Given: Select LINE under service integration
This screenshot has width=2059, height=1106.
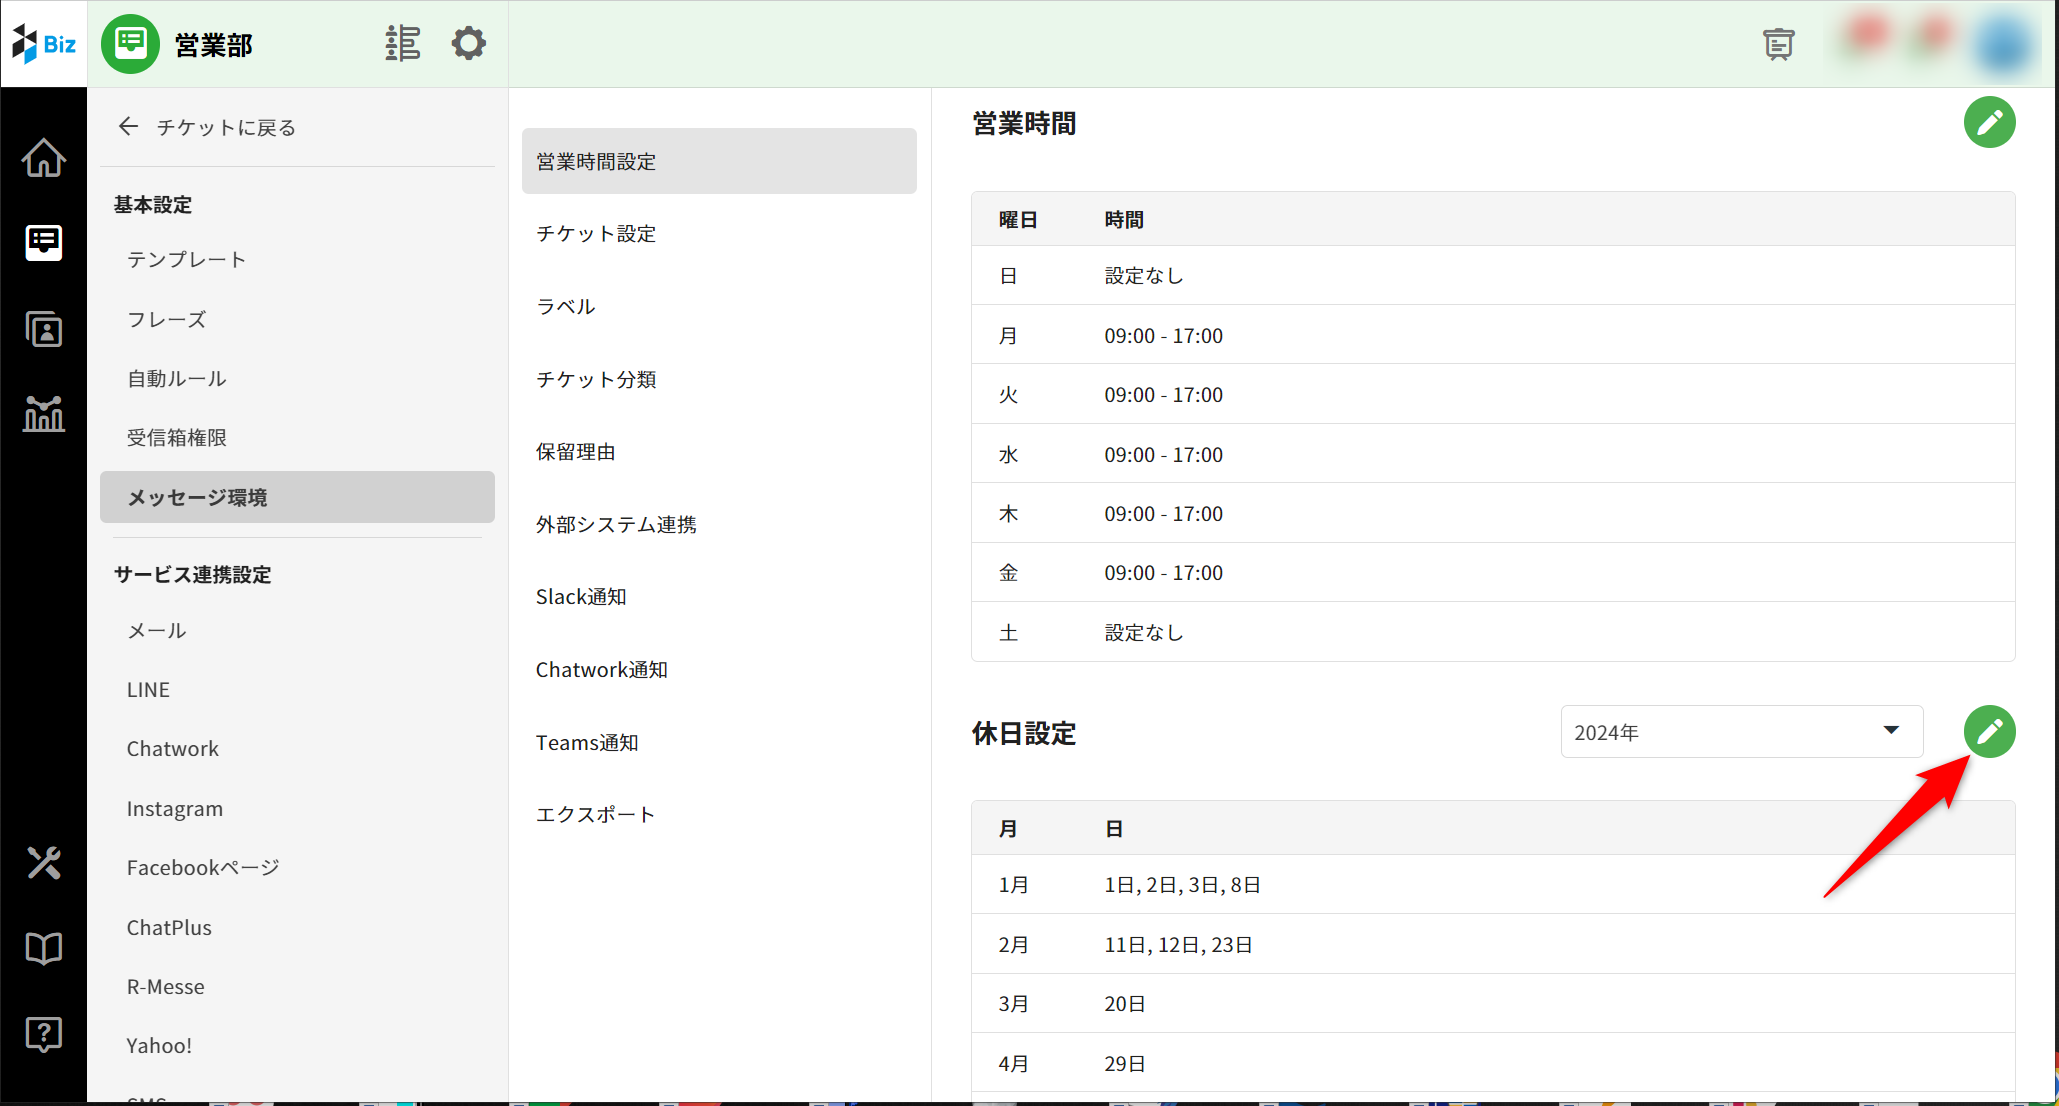Looking at the screenshot, I should [x=148, y=690].
